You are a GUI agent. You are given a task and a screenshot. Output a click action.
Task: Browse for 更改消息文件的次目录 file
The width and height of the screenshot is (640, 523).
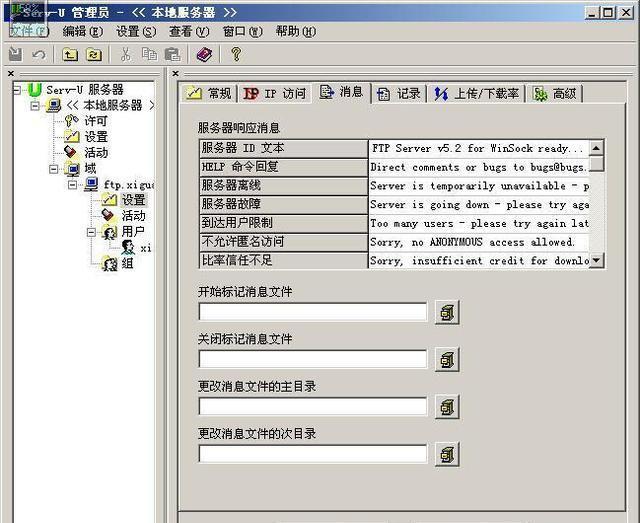click(x=447, y=454)
